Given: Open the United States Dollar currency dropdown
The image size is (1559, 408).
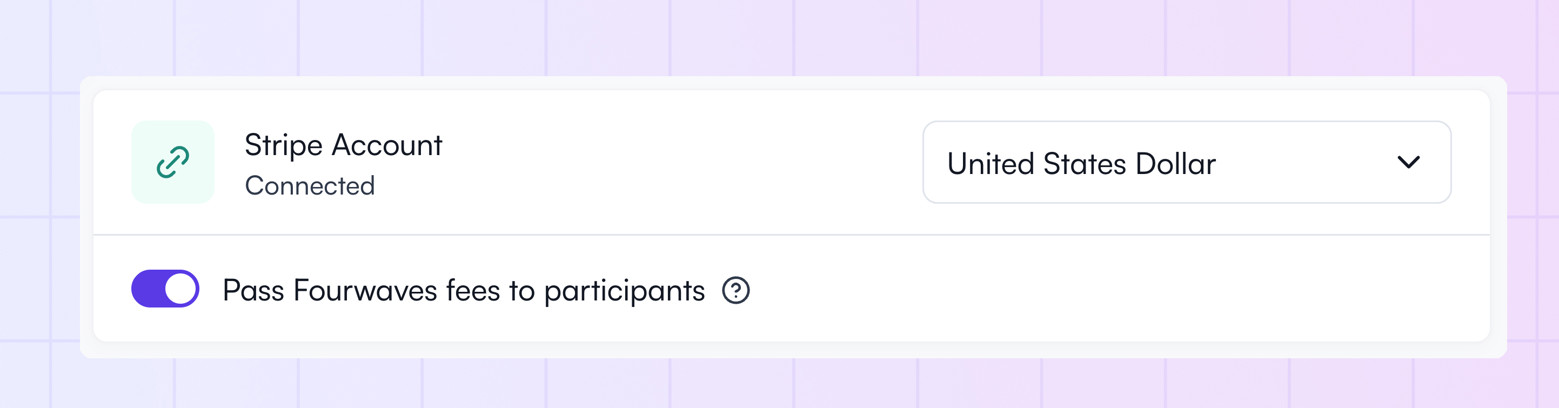Looking at the screenshot, I should [x=1186, y=162].
